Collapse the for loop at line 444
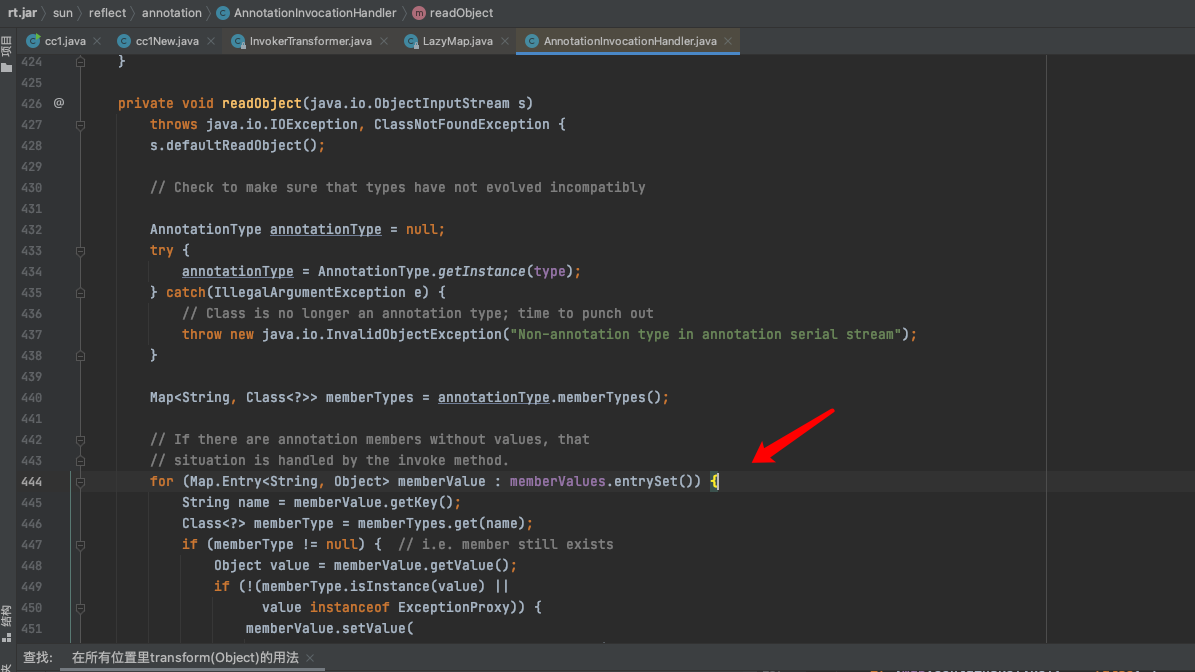Image resolution: width=1195 pixels, height=672 pixels. pos(80,482)
